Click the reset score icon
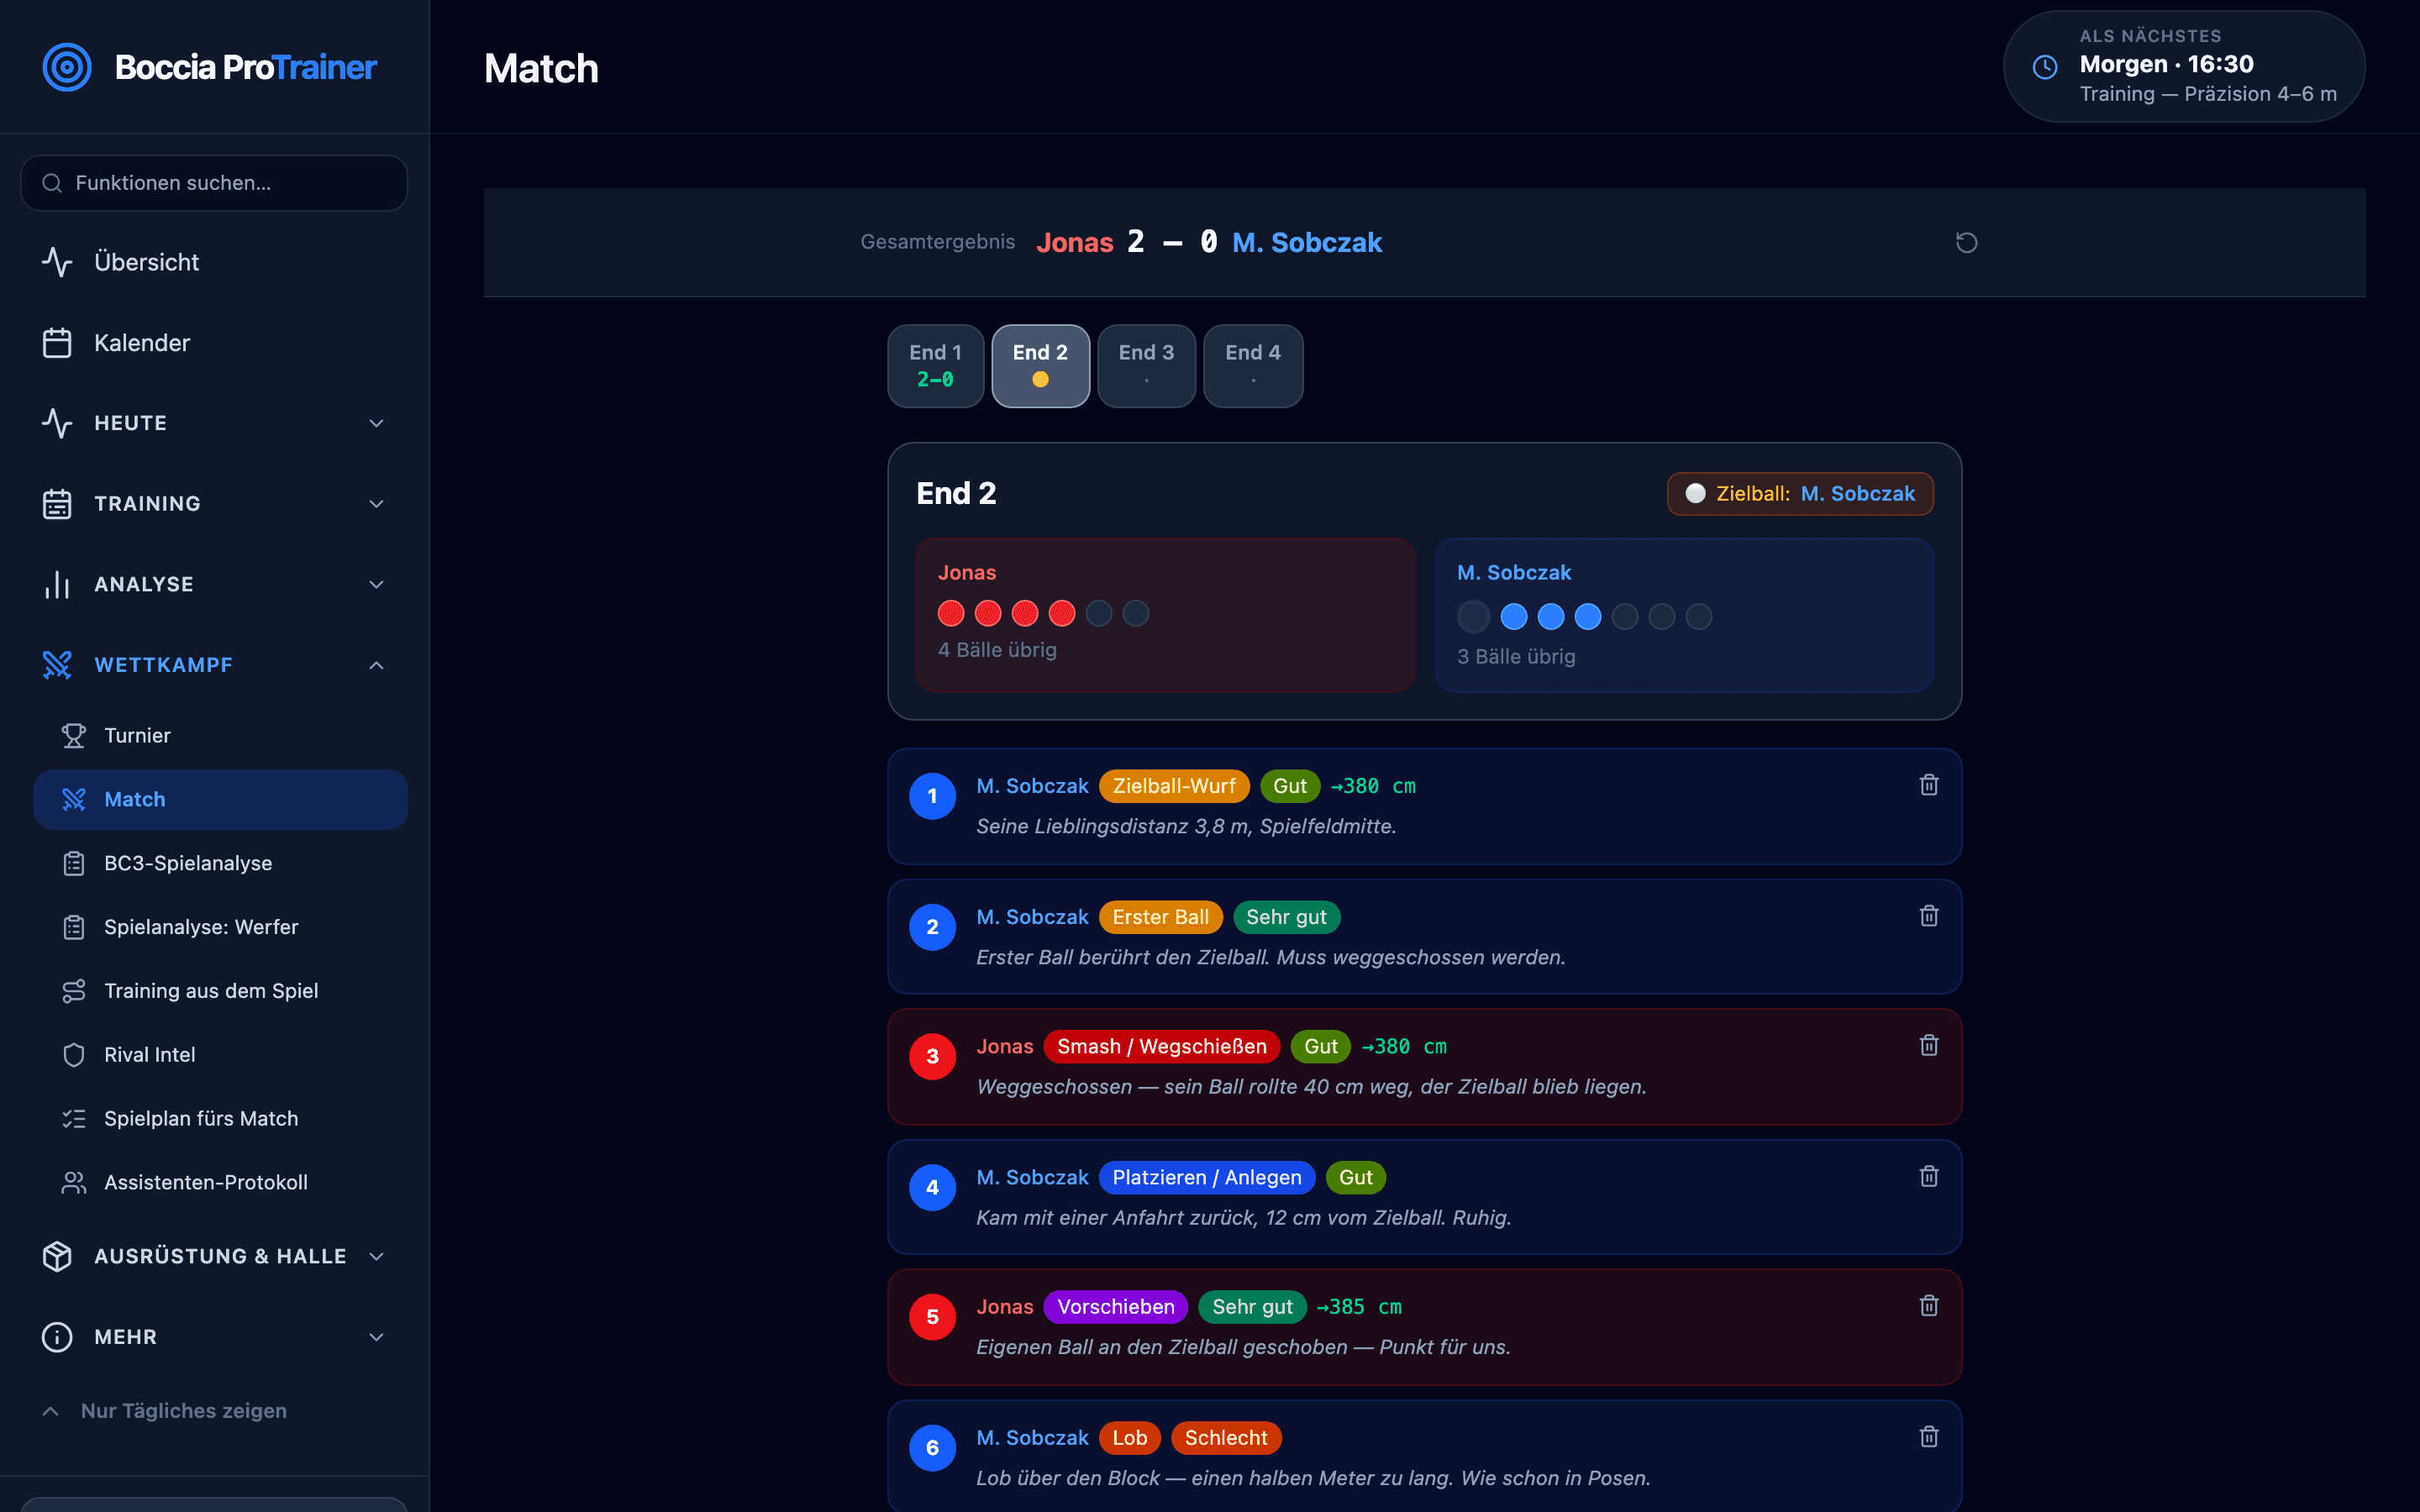The height and width of the screenshot is (1512, 2420). pyautogui.click(x=1966, y=242)
